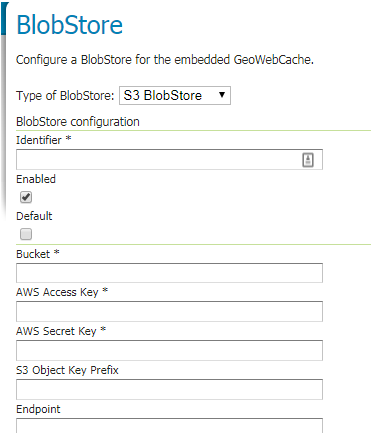Viewport: 371px width, 434px height.
Task: Click the autofill icon in Identifier field
Action: pos(308,160)
